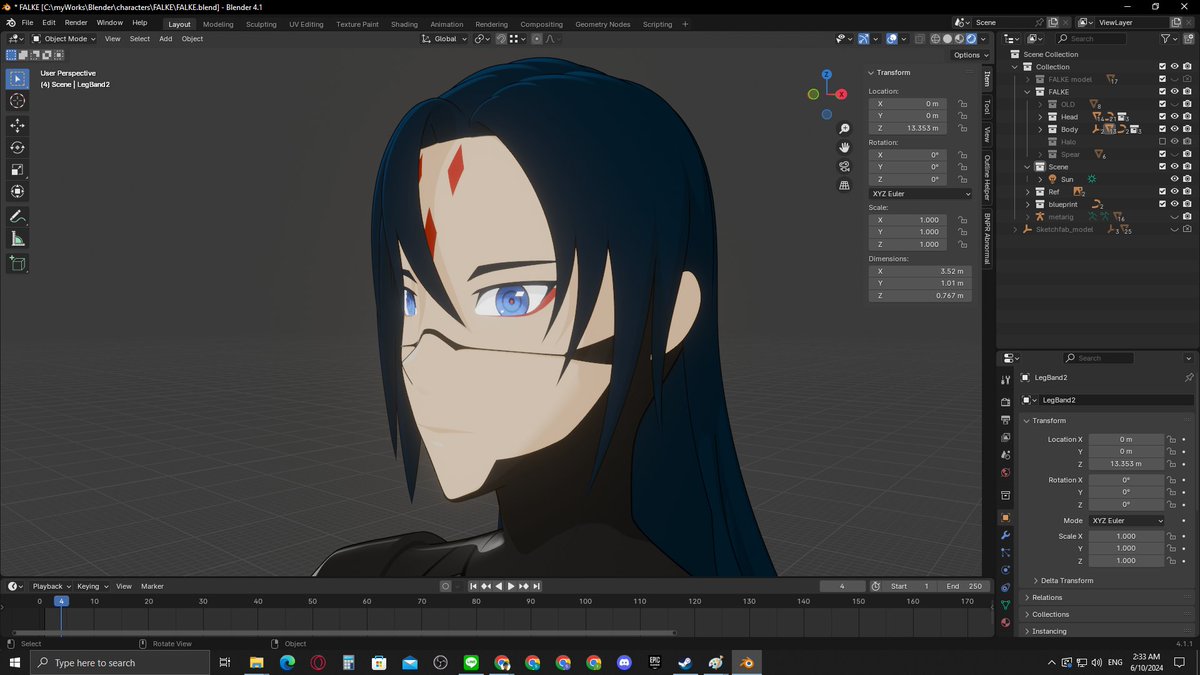Viewport: 1200px width, 675px height.
Task: Open the XYZ Euler rotation mode dropdown in sidebar
Action: [x=920, y=193]
